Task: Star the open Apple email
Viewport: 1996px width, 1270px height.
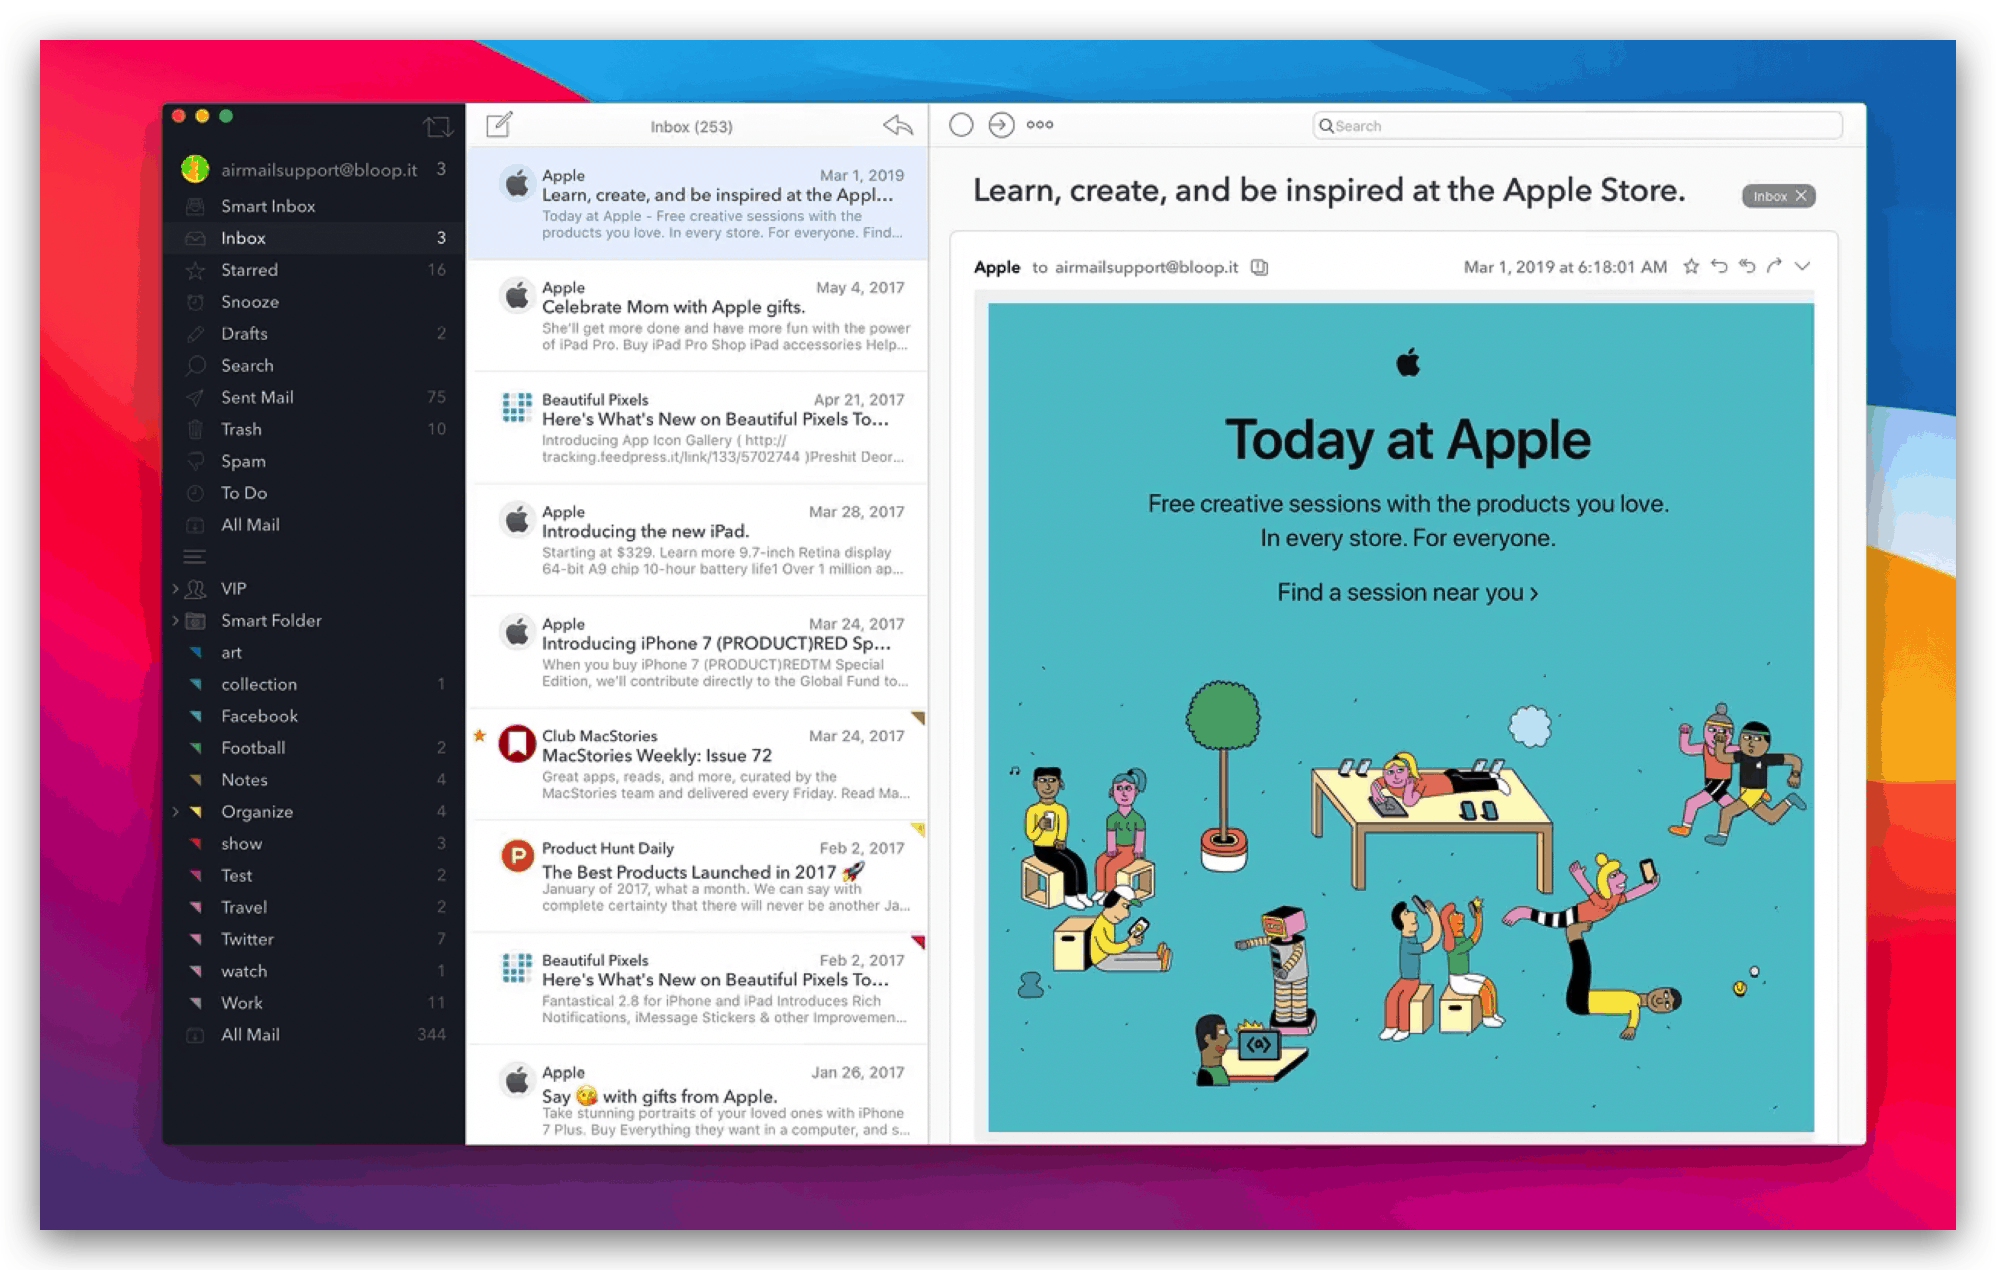Action: (x=1691, y=266)
